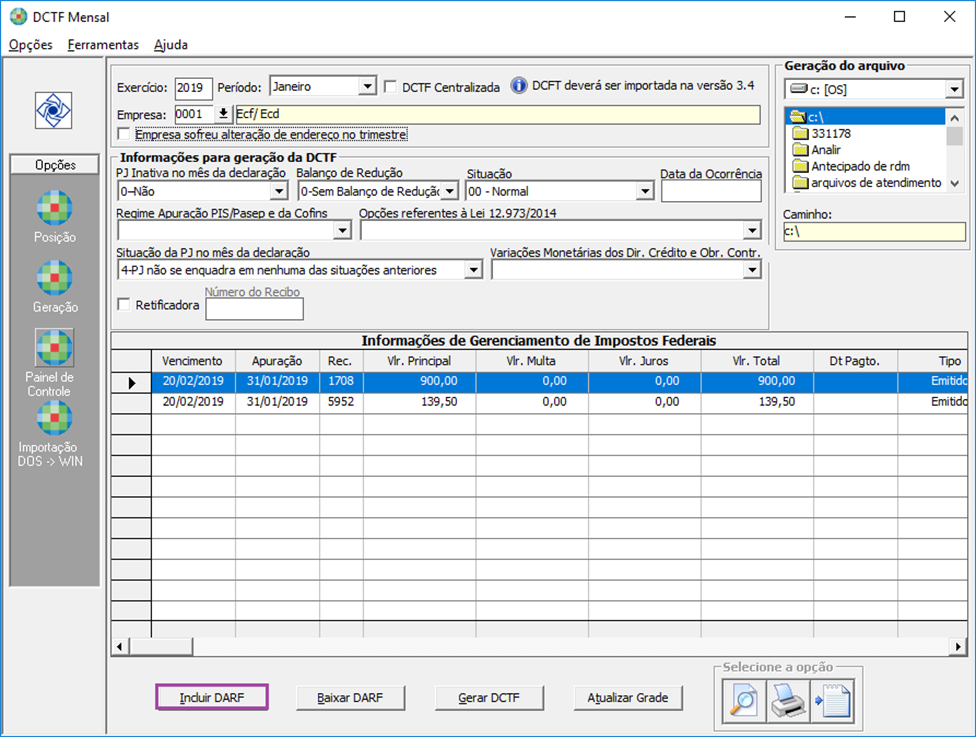The image size is (976, 737).
Task: Click the 139,50 Vlr. Principal cell
Action: [419, 402]
